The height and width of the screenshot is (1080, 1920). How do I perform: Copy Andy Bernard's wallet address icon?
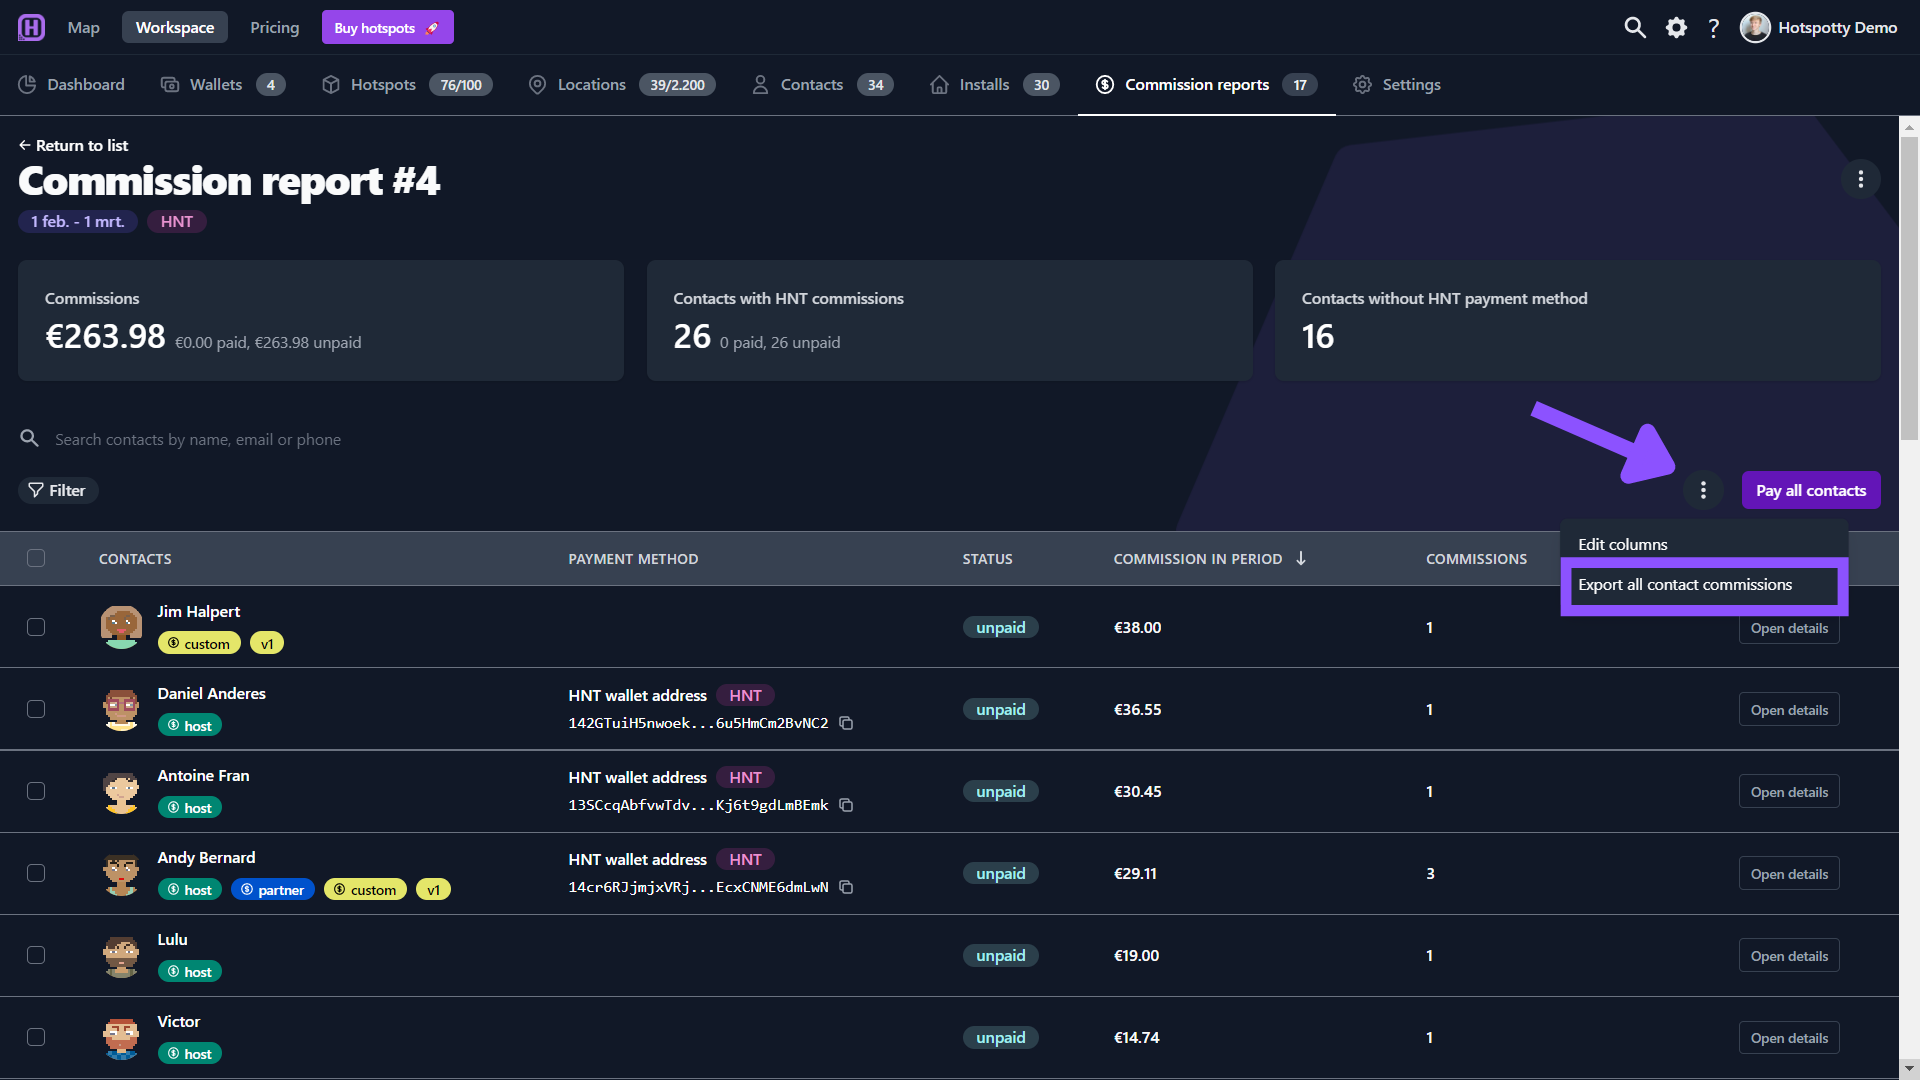point(846,887)
